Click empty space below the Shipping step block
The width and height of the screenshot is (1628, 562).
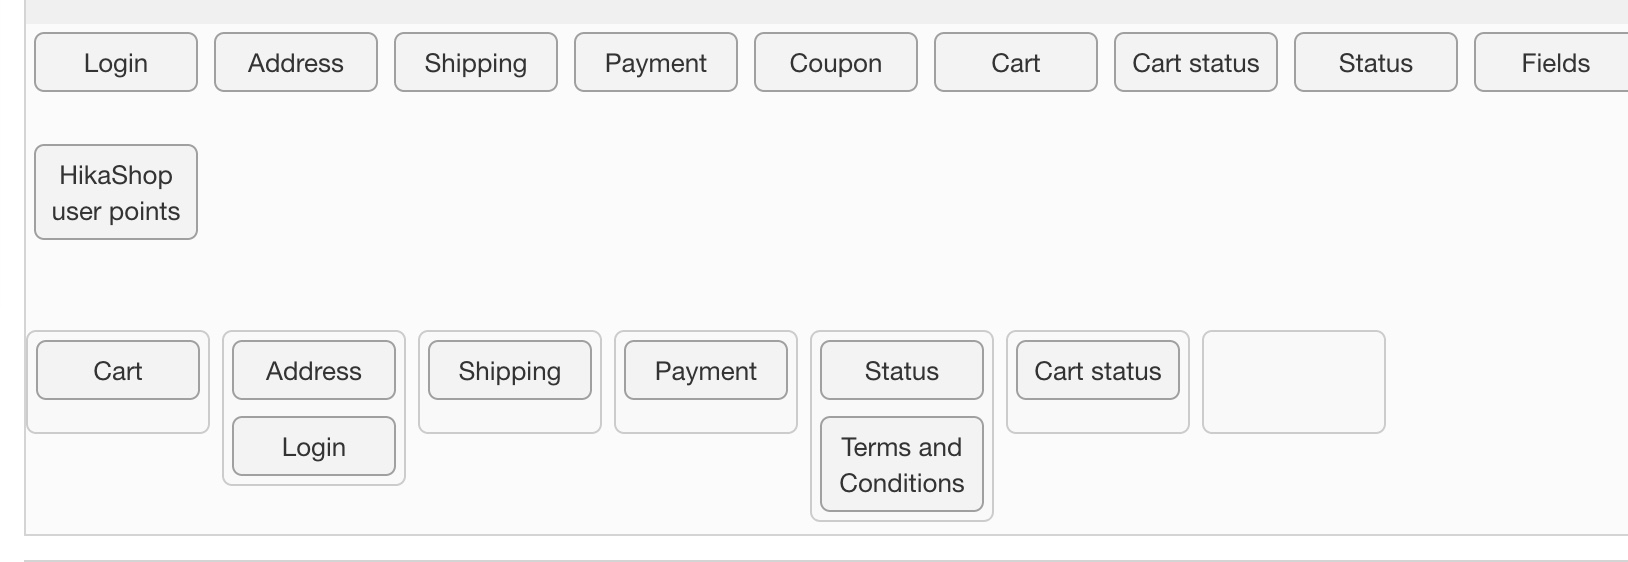click(x=510, y=417)
